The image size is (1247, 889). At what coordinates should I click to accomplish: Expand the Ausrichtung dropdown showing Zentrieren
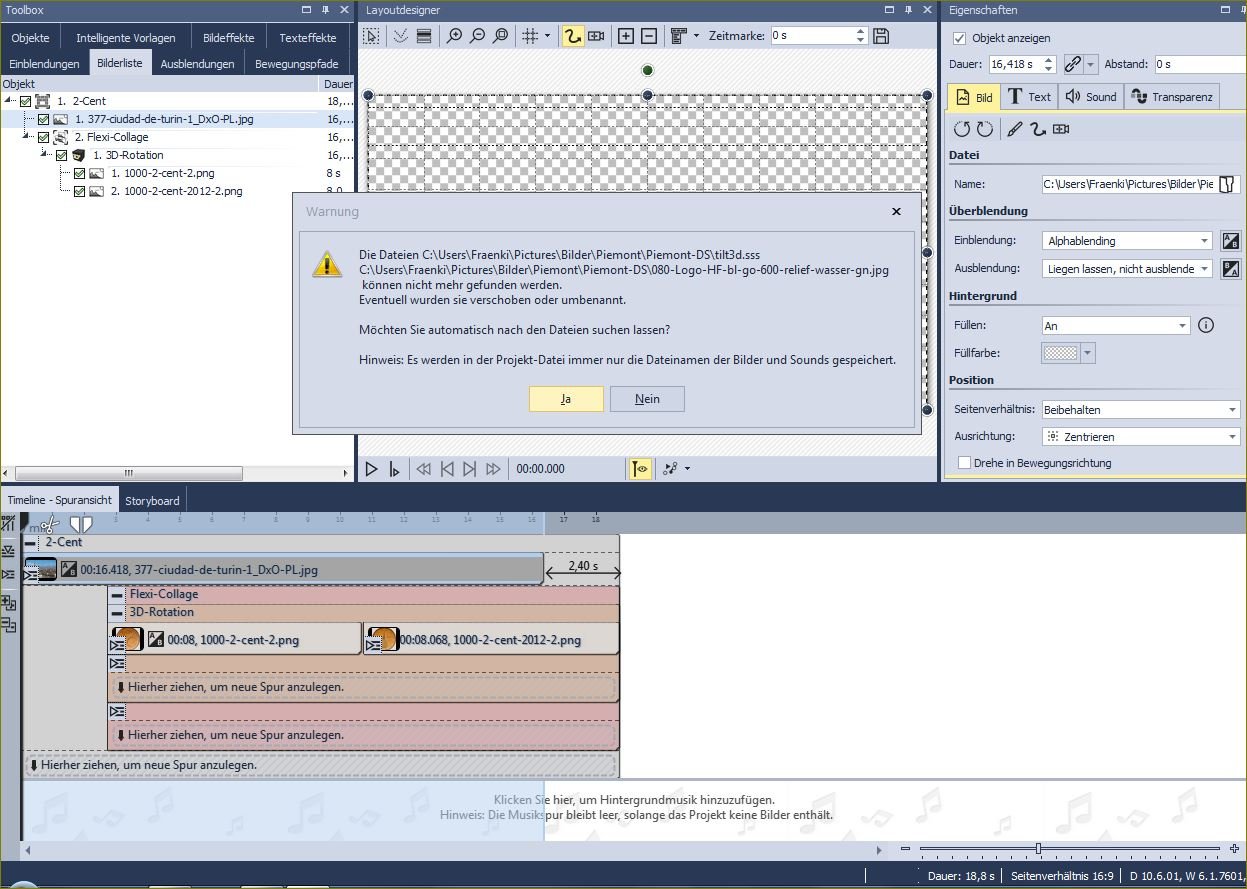point(1140,437)
